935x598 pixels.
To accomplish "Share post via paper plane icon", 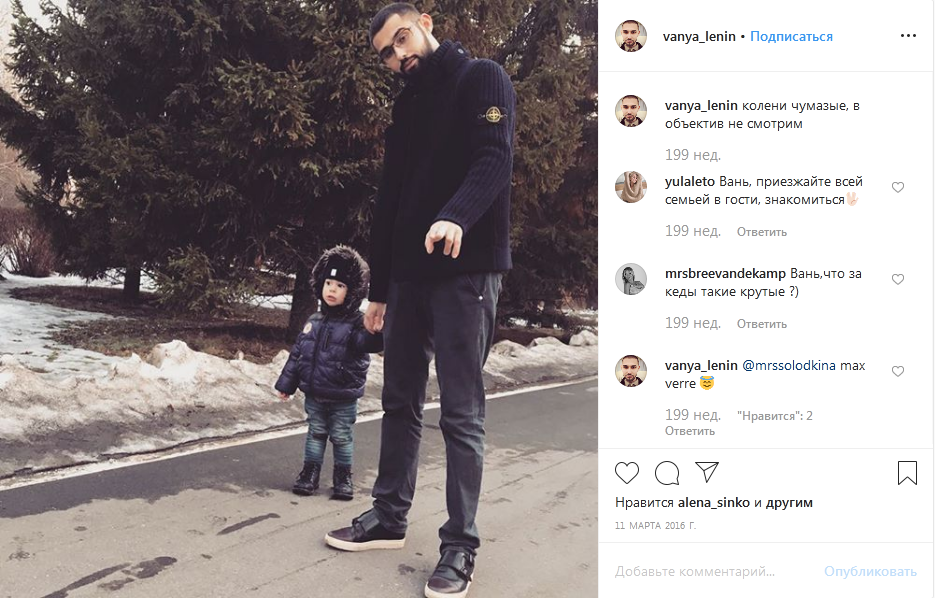I will (x=707, y=472).
